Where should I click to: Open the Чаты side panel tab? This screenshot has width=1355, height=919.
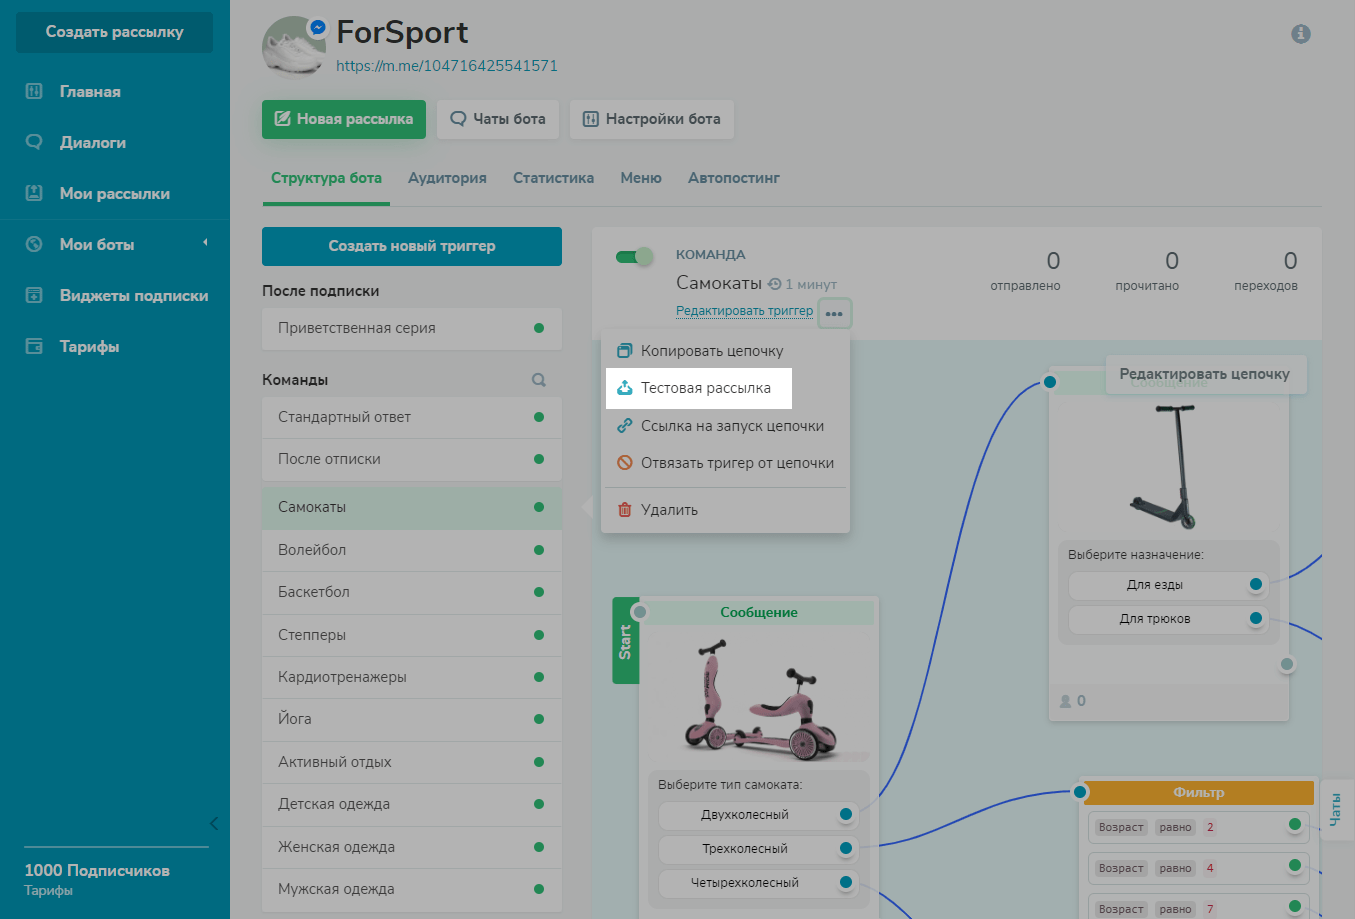1336,809
